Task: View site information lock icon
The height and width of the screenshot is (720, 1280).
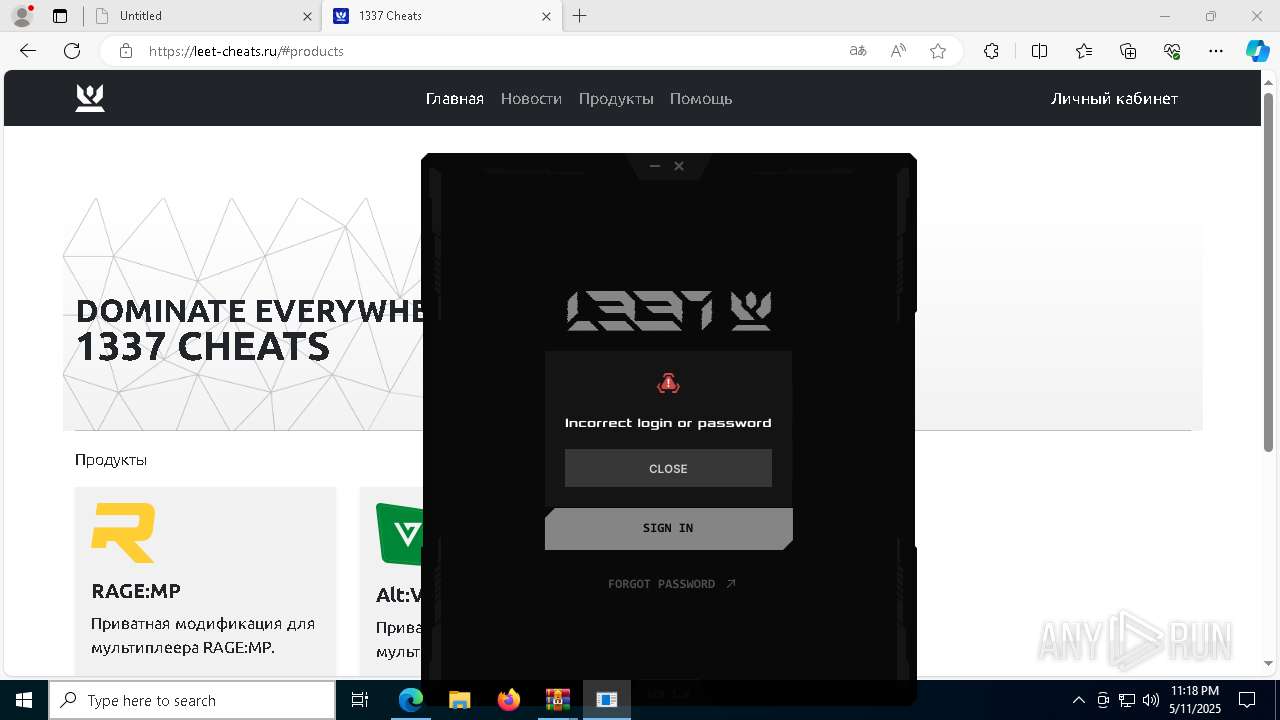Action: click(x=125, y=51)
